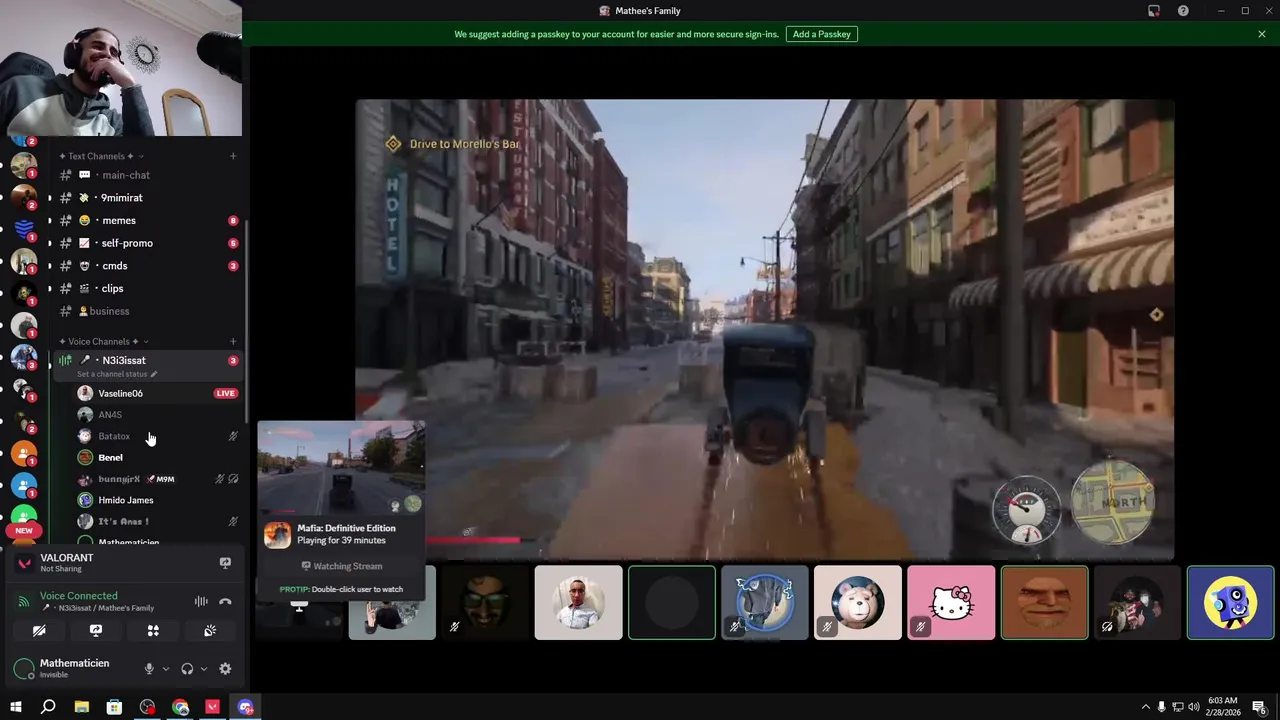Switch to OBS Studio on taskbar

(148, 707)
